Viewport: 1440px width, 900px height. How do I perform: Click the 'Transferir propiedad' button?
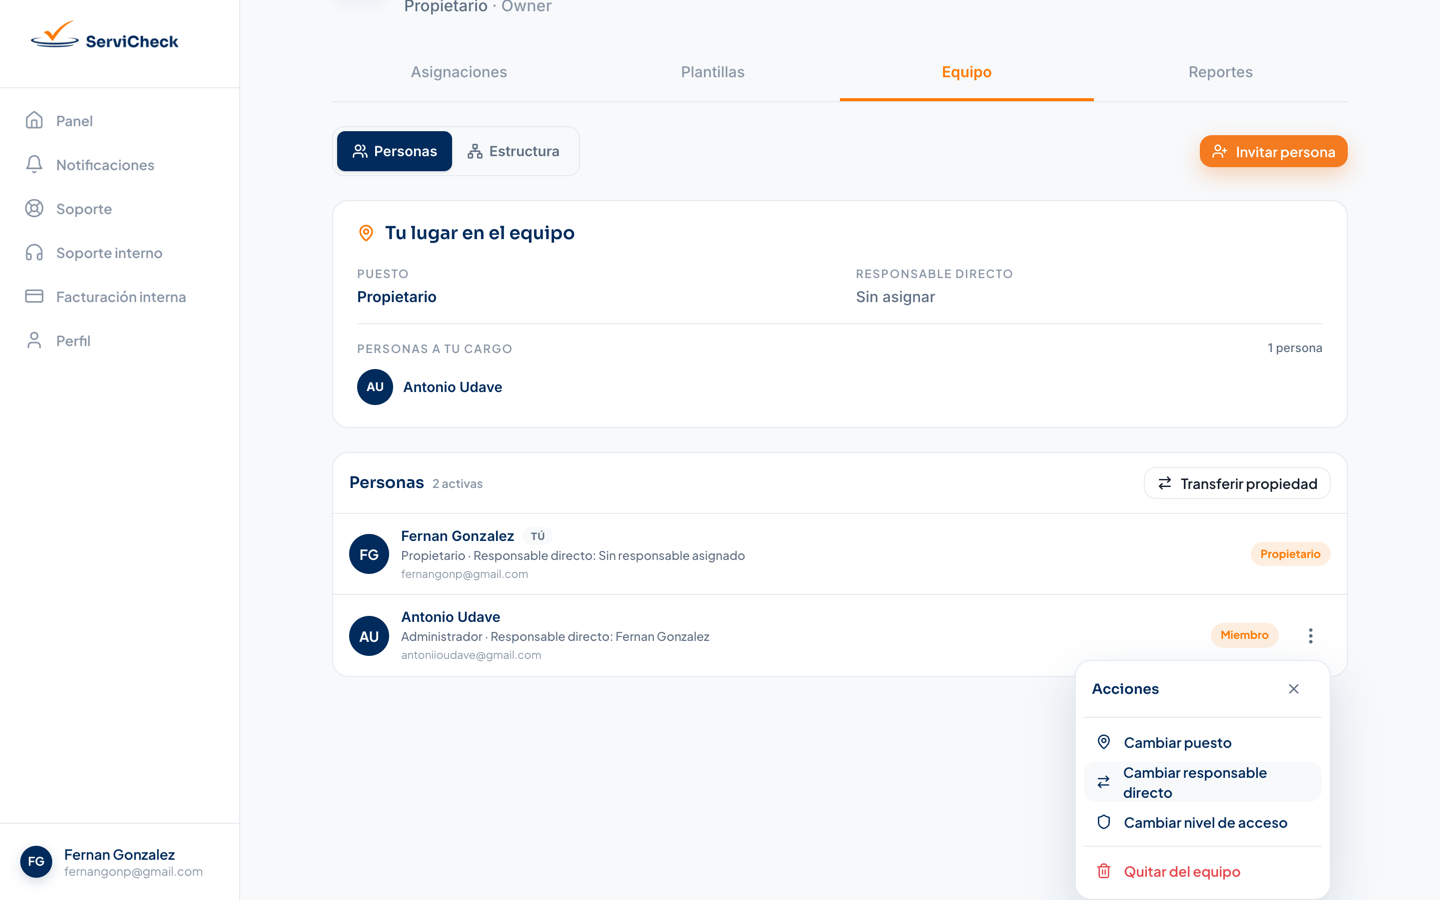(1237, 483)
